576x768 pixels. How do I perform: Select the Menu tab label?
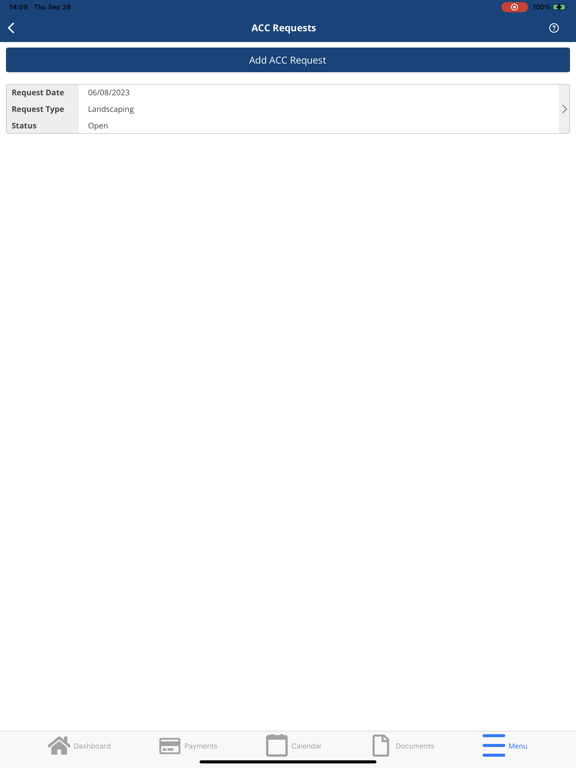(x=518, y=746)
